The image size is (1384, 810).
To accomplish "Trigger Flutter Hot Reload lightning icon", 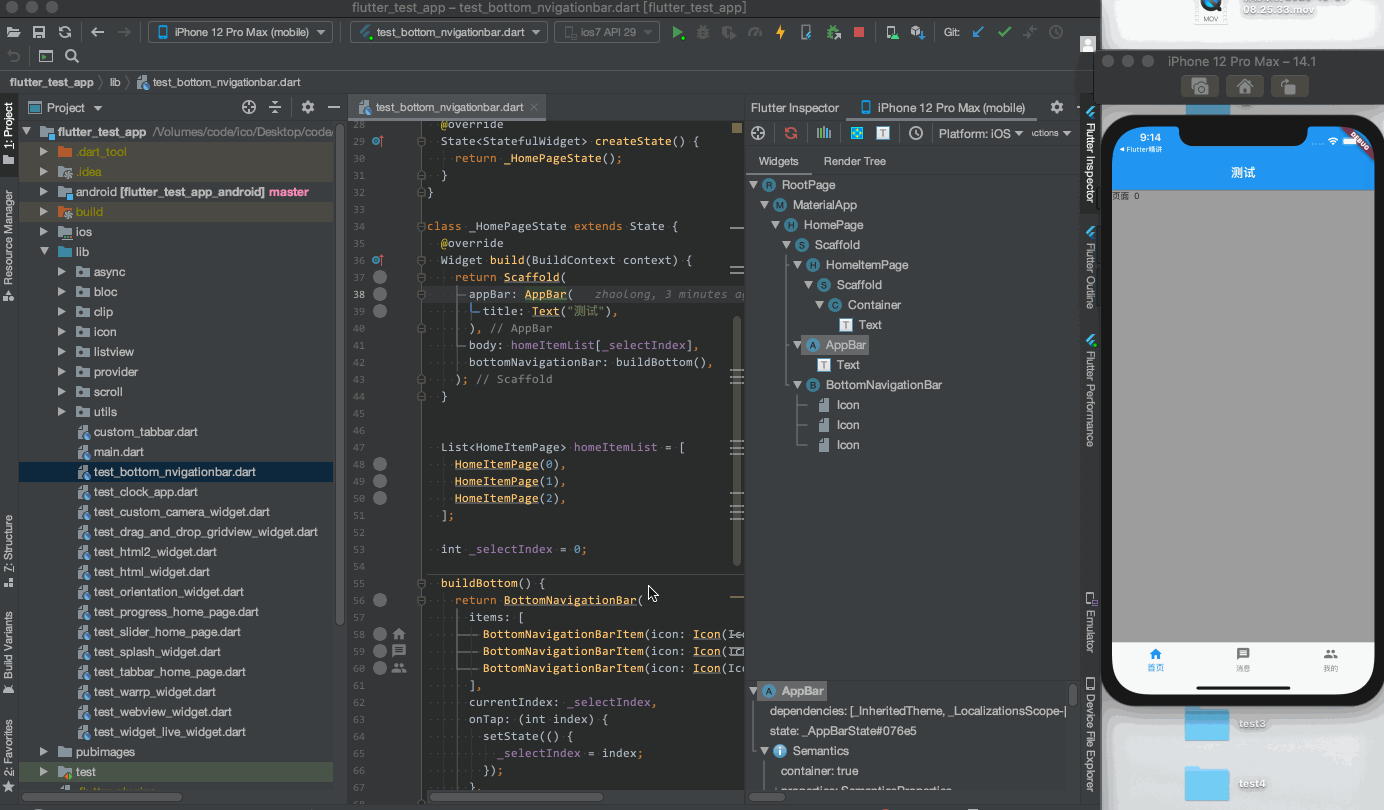I will point(781,32).
